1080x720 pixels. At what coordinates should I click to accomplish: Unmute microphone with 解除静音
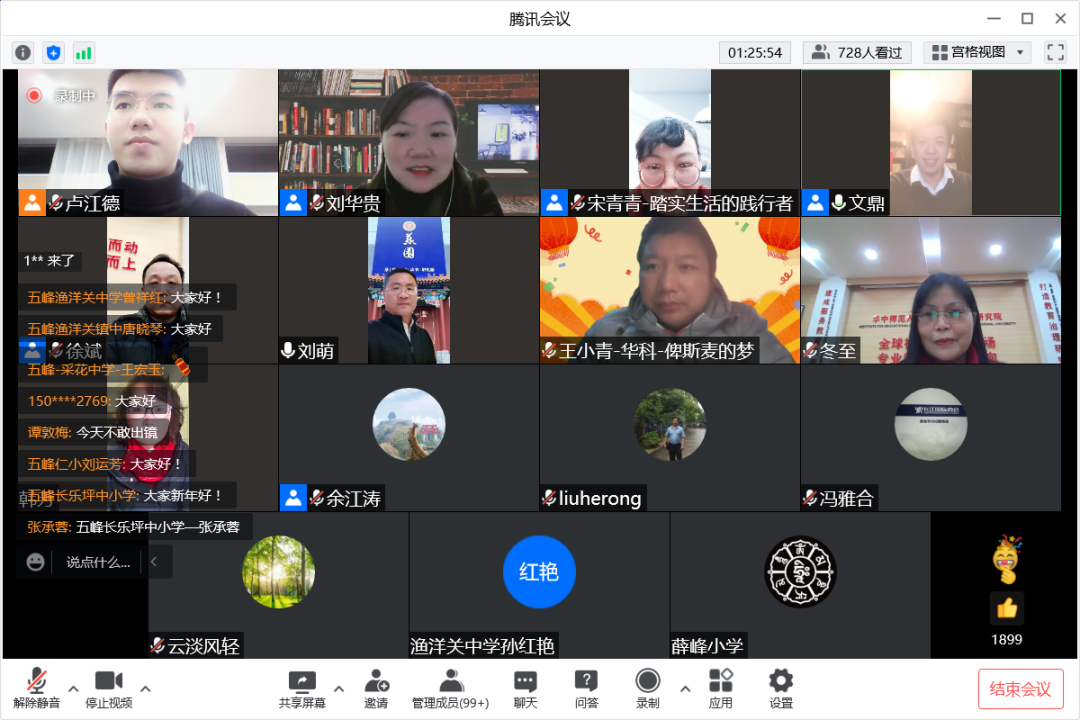coord(37,688)
